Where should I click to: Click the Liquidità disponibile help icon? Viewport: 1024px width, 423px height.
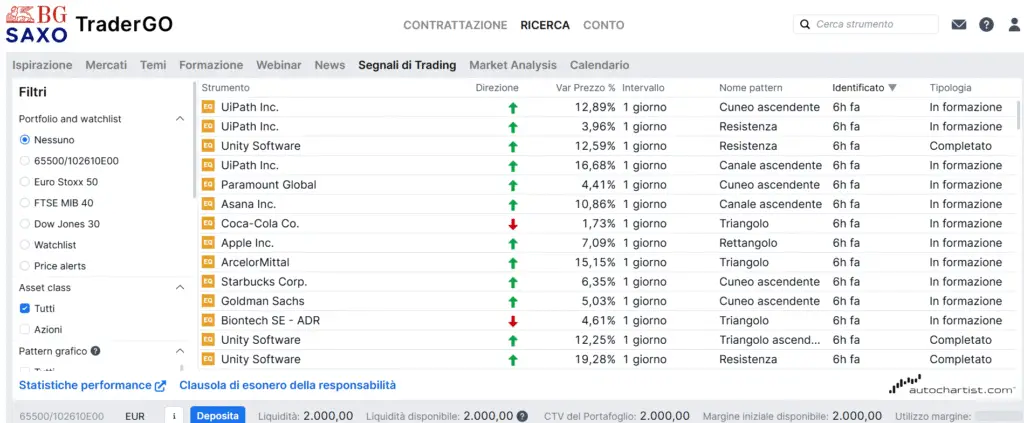pyautogui.click(x=522, y=416)
